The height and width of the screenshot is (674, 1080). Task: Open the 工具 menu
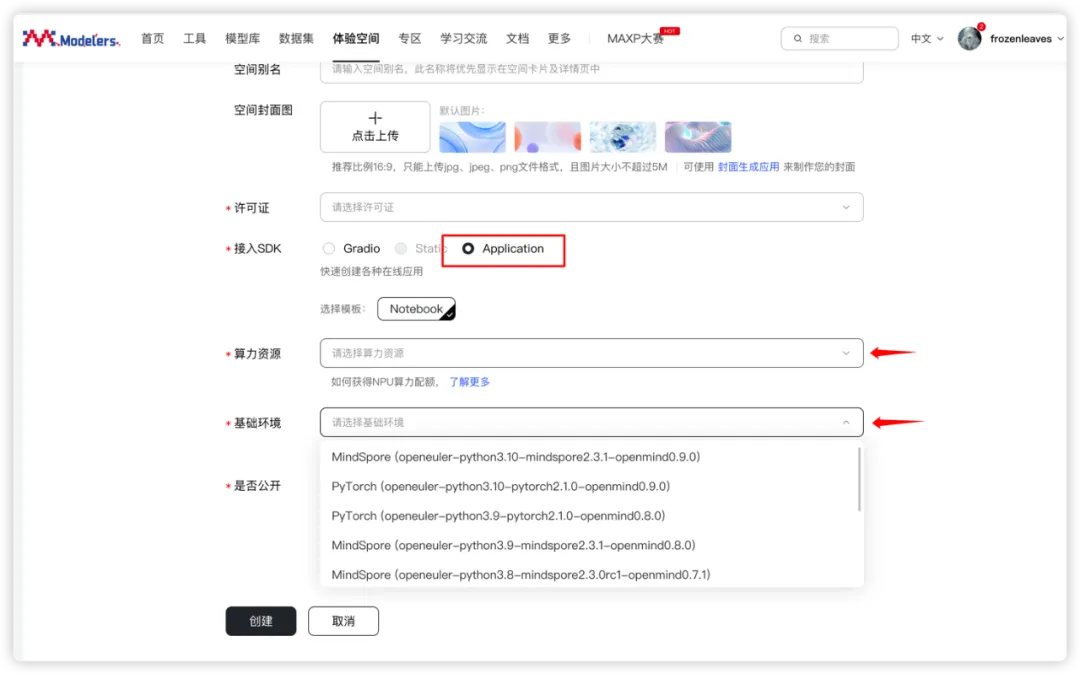point(194,39)
